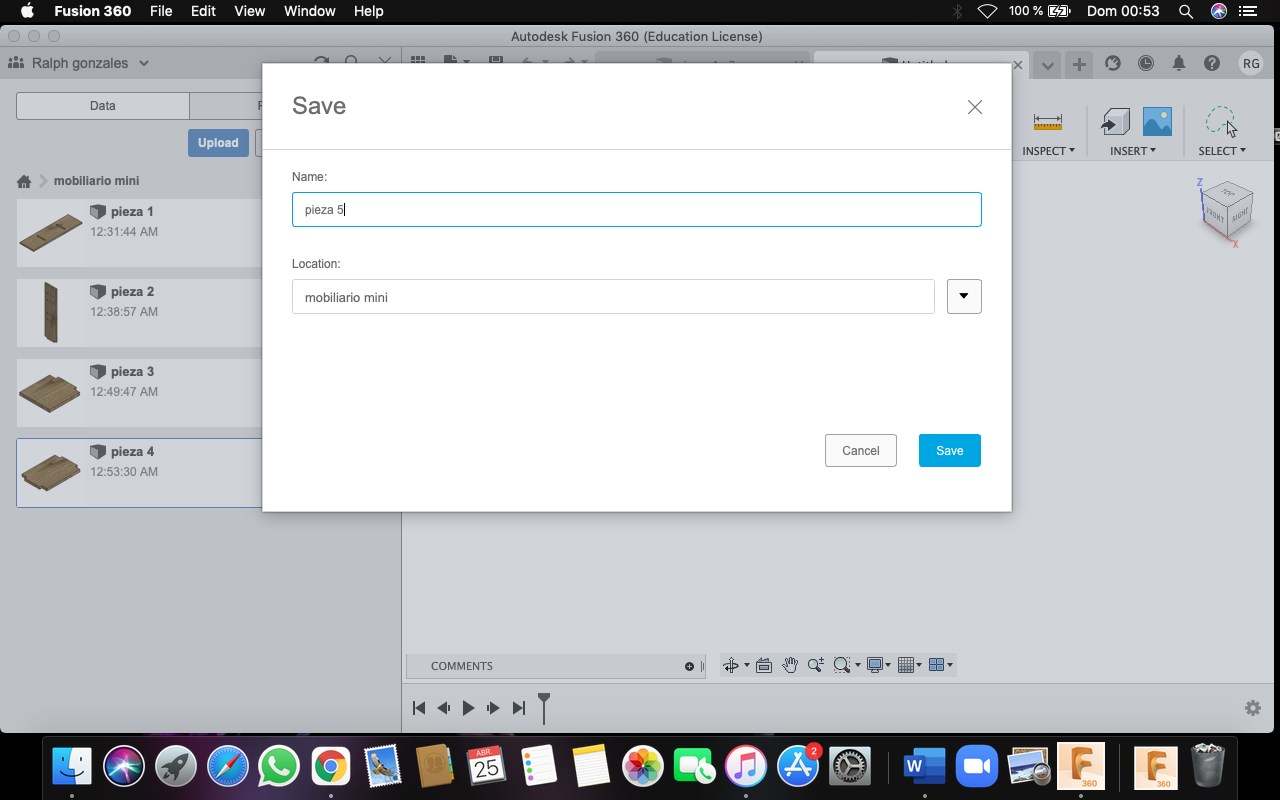Add a comment with the plus icon

click(x=689, y=666)
